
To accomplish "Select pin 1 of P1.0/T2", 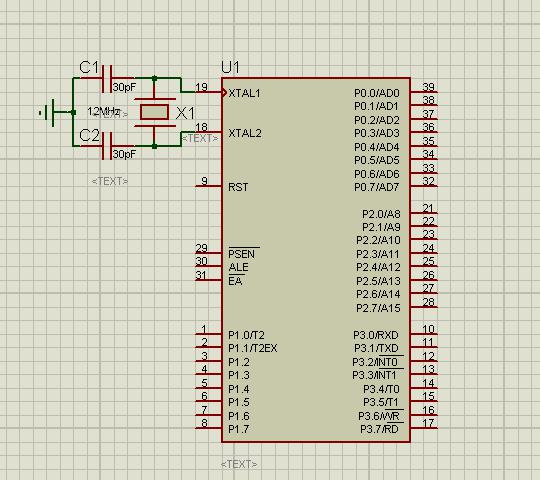I will pyautogui.click(x=208, y=334).
